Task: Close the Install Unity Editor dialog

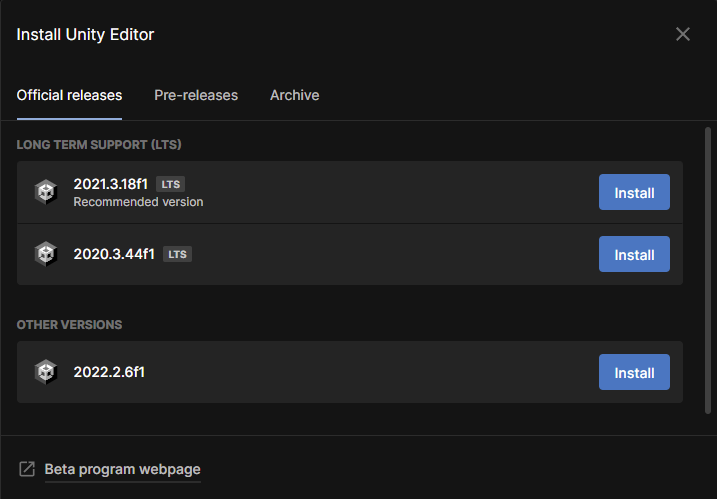Action: [x=683, y=34]
